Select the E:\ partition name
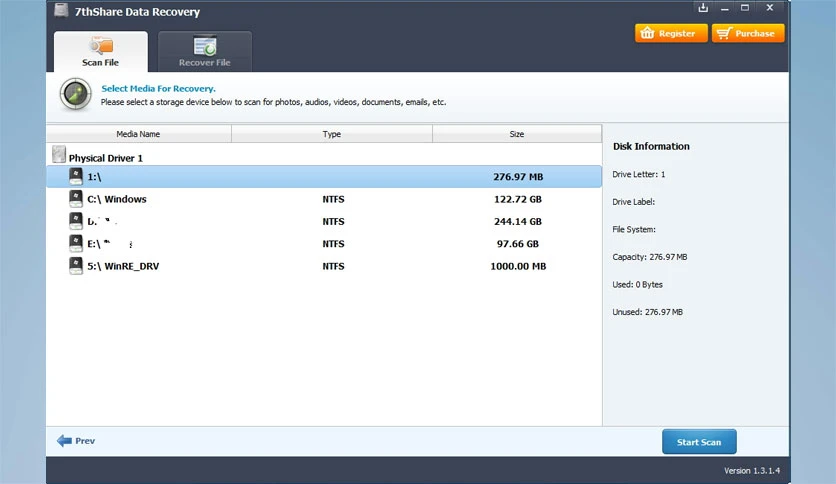This screenshot has width=836, height=484. coord(110,244)
